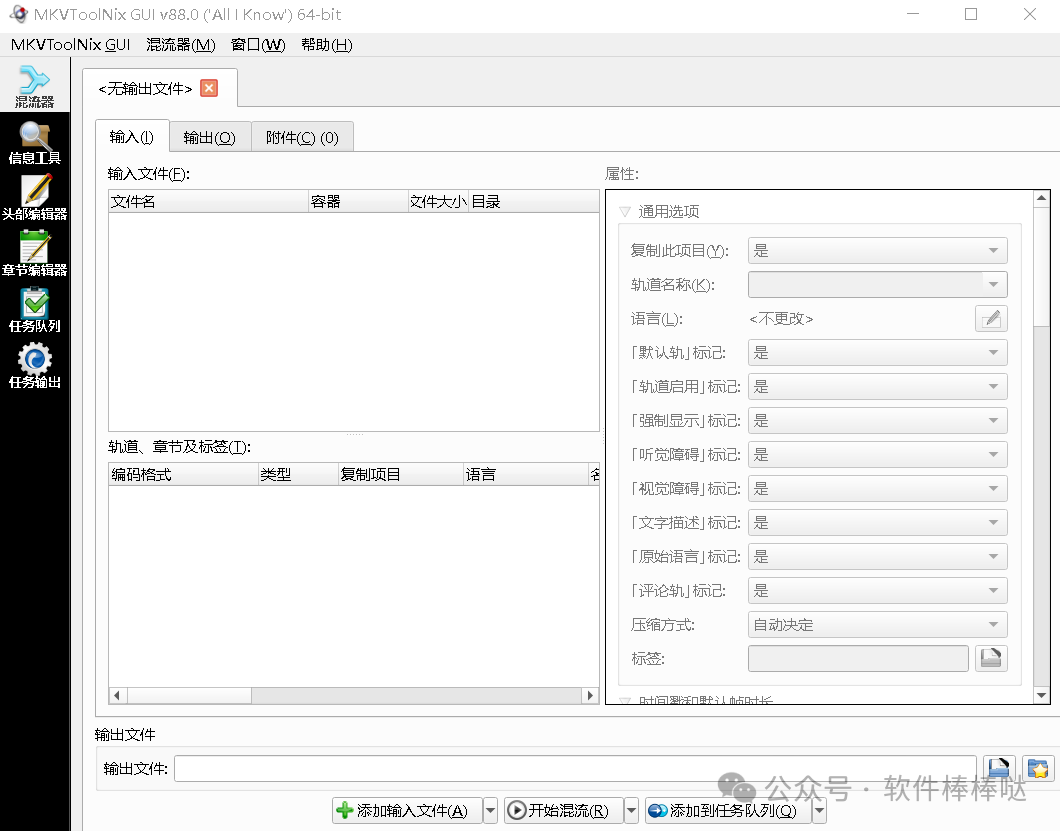Open the 窗口(W) menu

coord(258,45)
